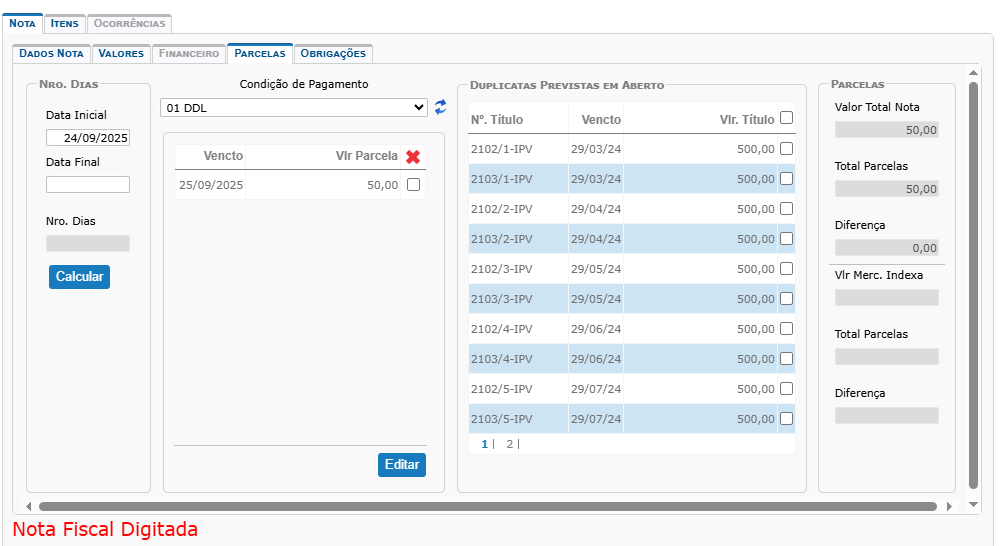The width and height of the screenshot is (1004, 546).
Task: Click the Editar button
Action: click(402, 465)
